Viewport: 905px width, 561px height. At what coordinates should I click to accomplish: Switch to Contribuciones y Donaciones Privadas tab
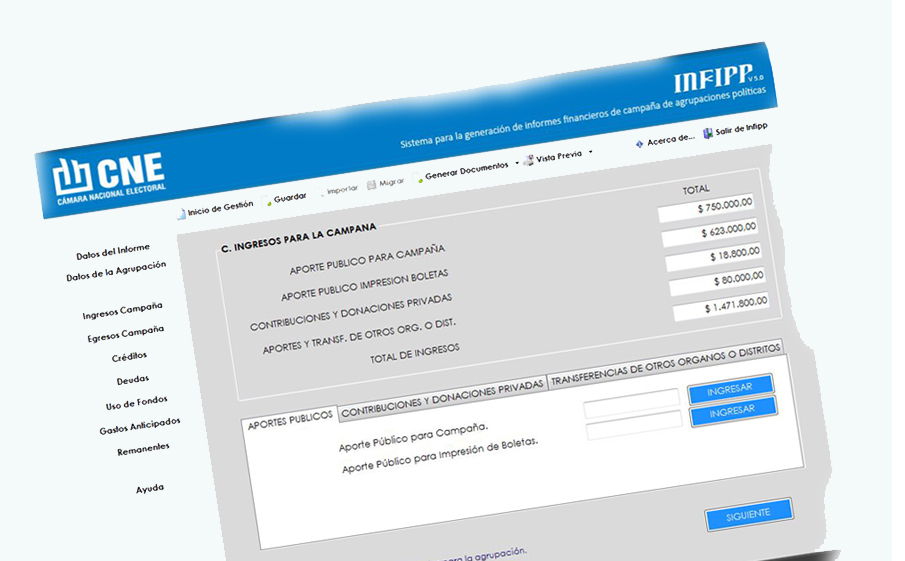pyautogui.click(x=441, y=397)
